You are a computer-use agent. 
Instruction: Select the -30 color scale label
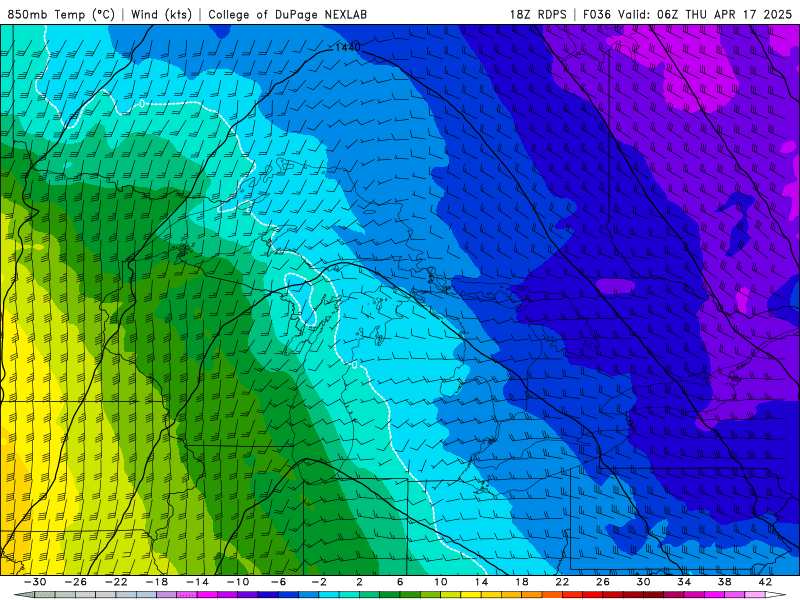pyautogui.click(x=35, y=582)
